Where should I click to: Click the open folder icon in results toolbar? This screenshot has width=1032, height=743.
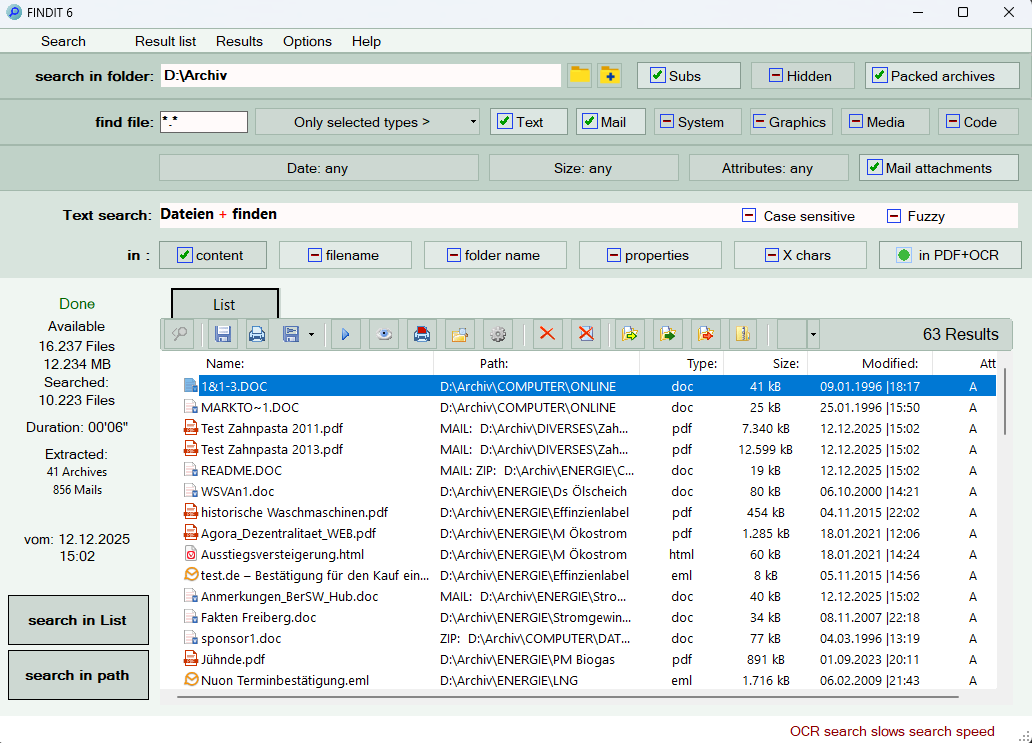tap(459, 334)
